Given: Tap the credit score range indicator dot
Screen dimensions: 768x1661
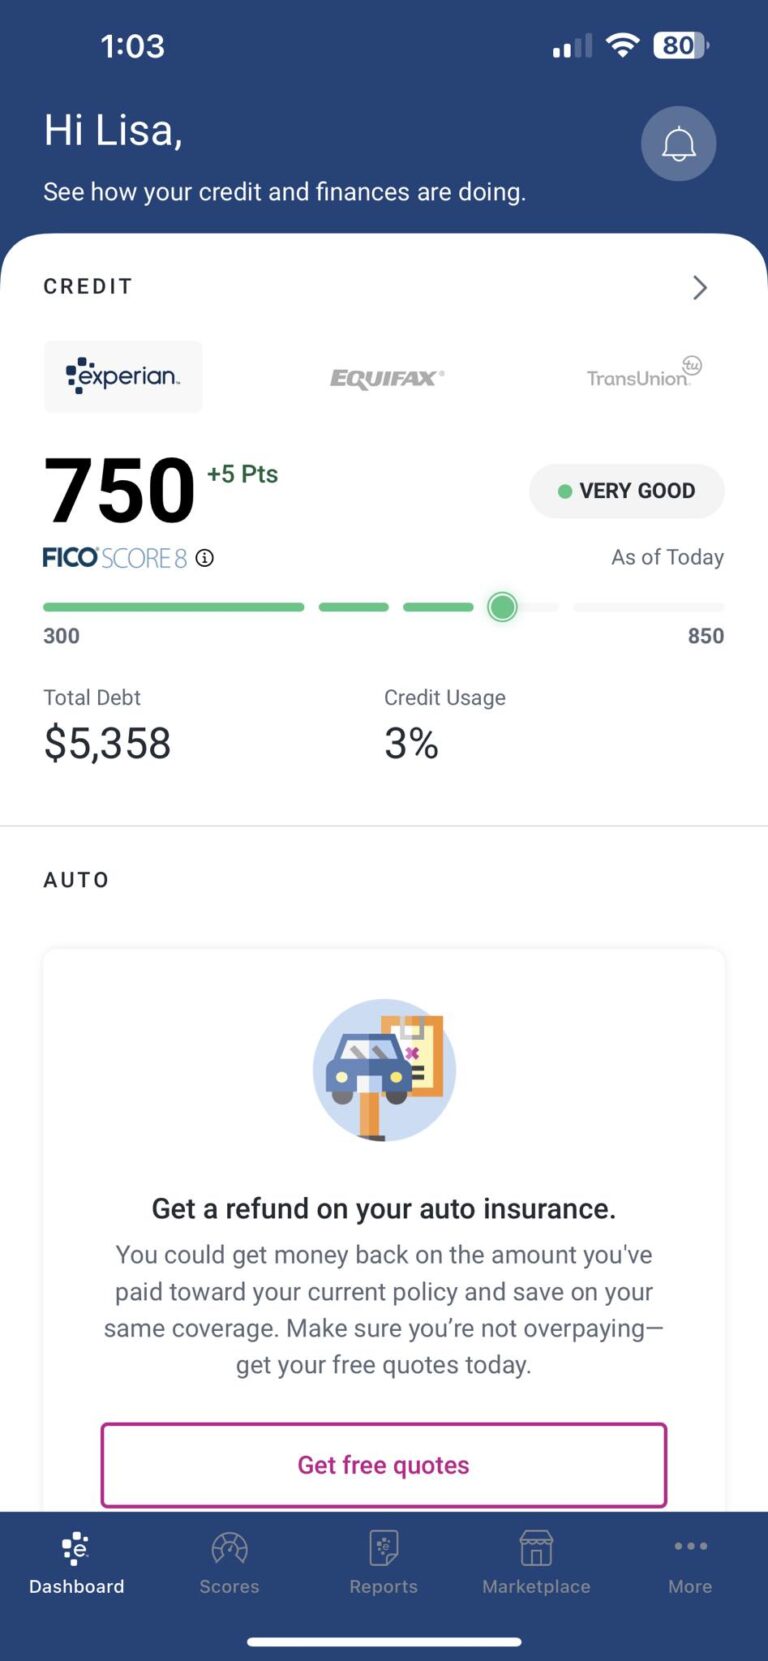Looking at the screenshot, I should click(x=502, y=607).
